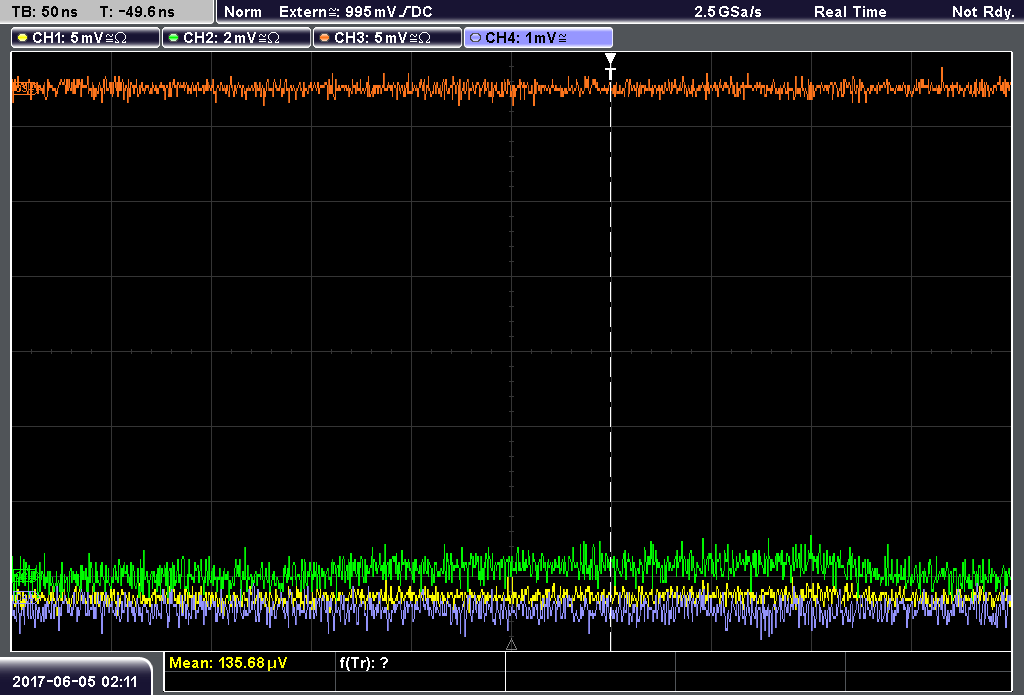Click the Norm trigger mode label
This screenshot has width=1024, height=695.
pos(243,12)
